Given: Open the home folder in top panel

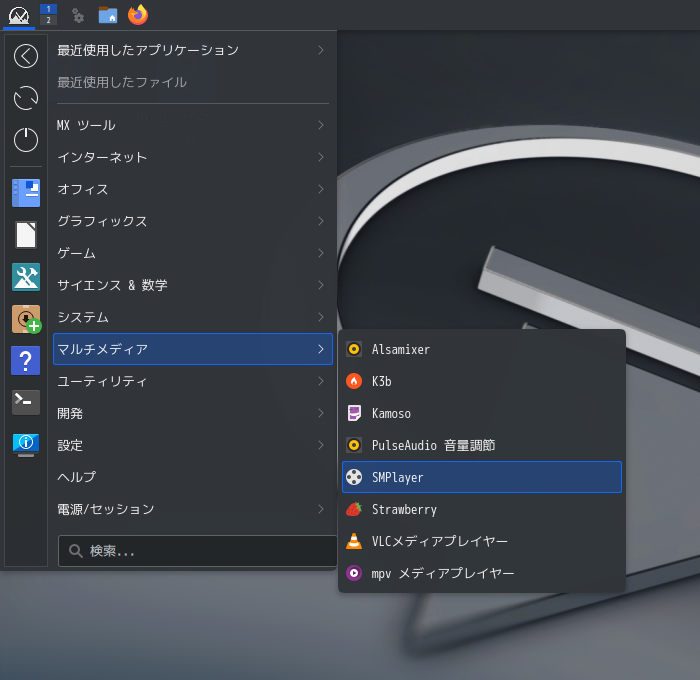Looking at the screenshot, I should pos(108,15).
